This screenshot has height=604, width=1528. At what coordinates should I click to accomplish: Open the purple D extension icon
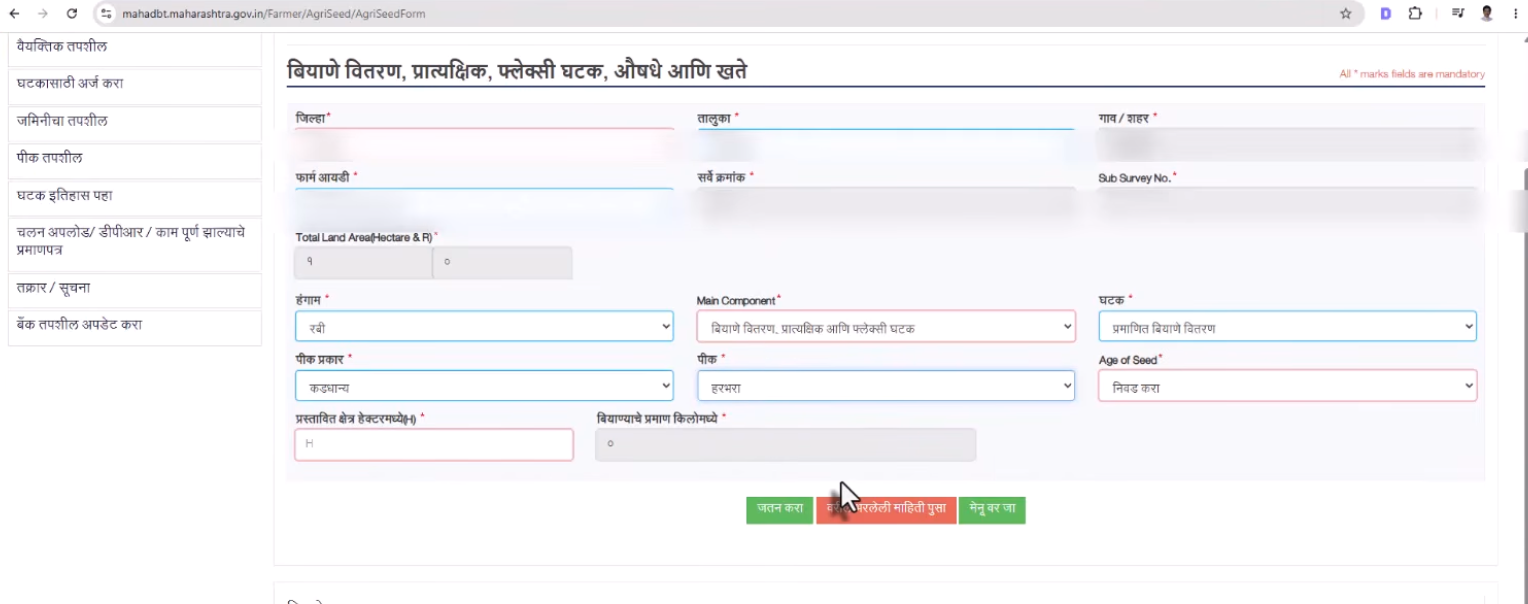(1386, 14)
